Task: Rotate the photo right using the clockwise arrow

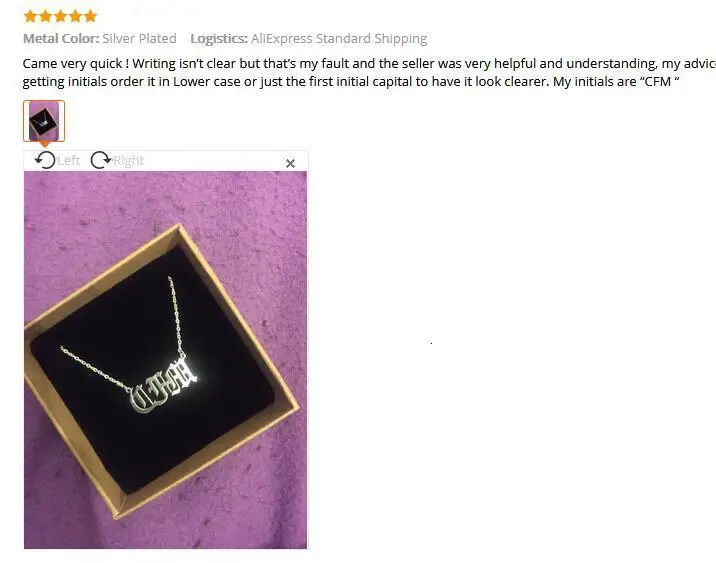Action: click(100, 160)
